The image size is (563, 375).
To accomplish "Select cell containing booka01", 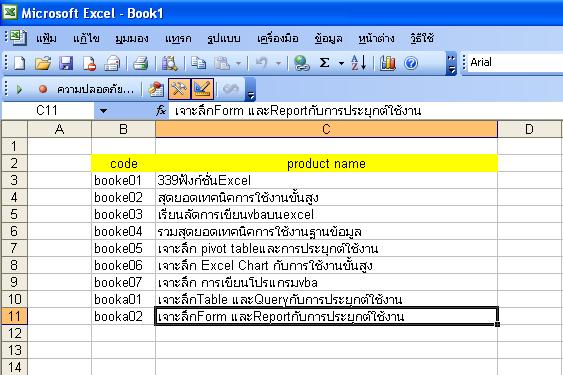I will click(x=124, y=299).
